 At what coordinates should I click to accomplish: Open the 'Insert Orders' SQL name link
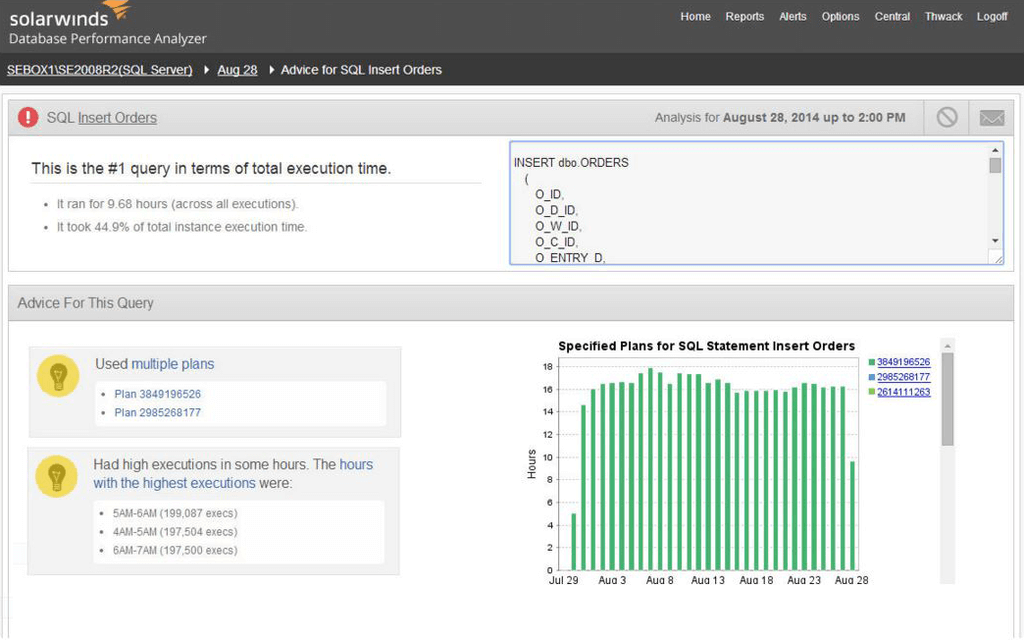pos(117,118)
